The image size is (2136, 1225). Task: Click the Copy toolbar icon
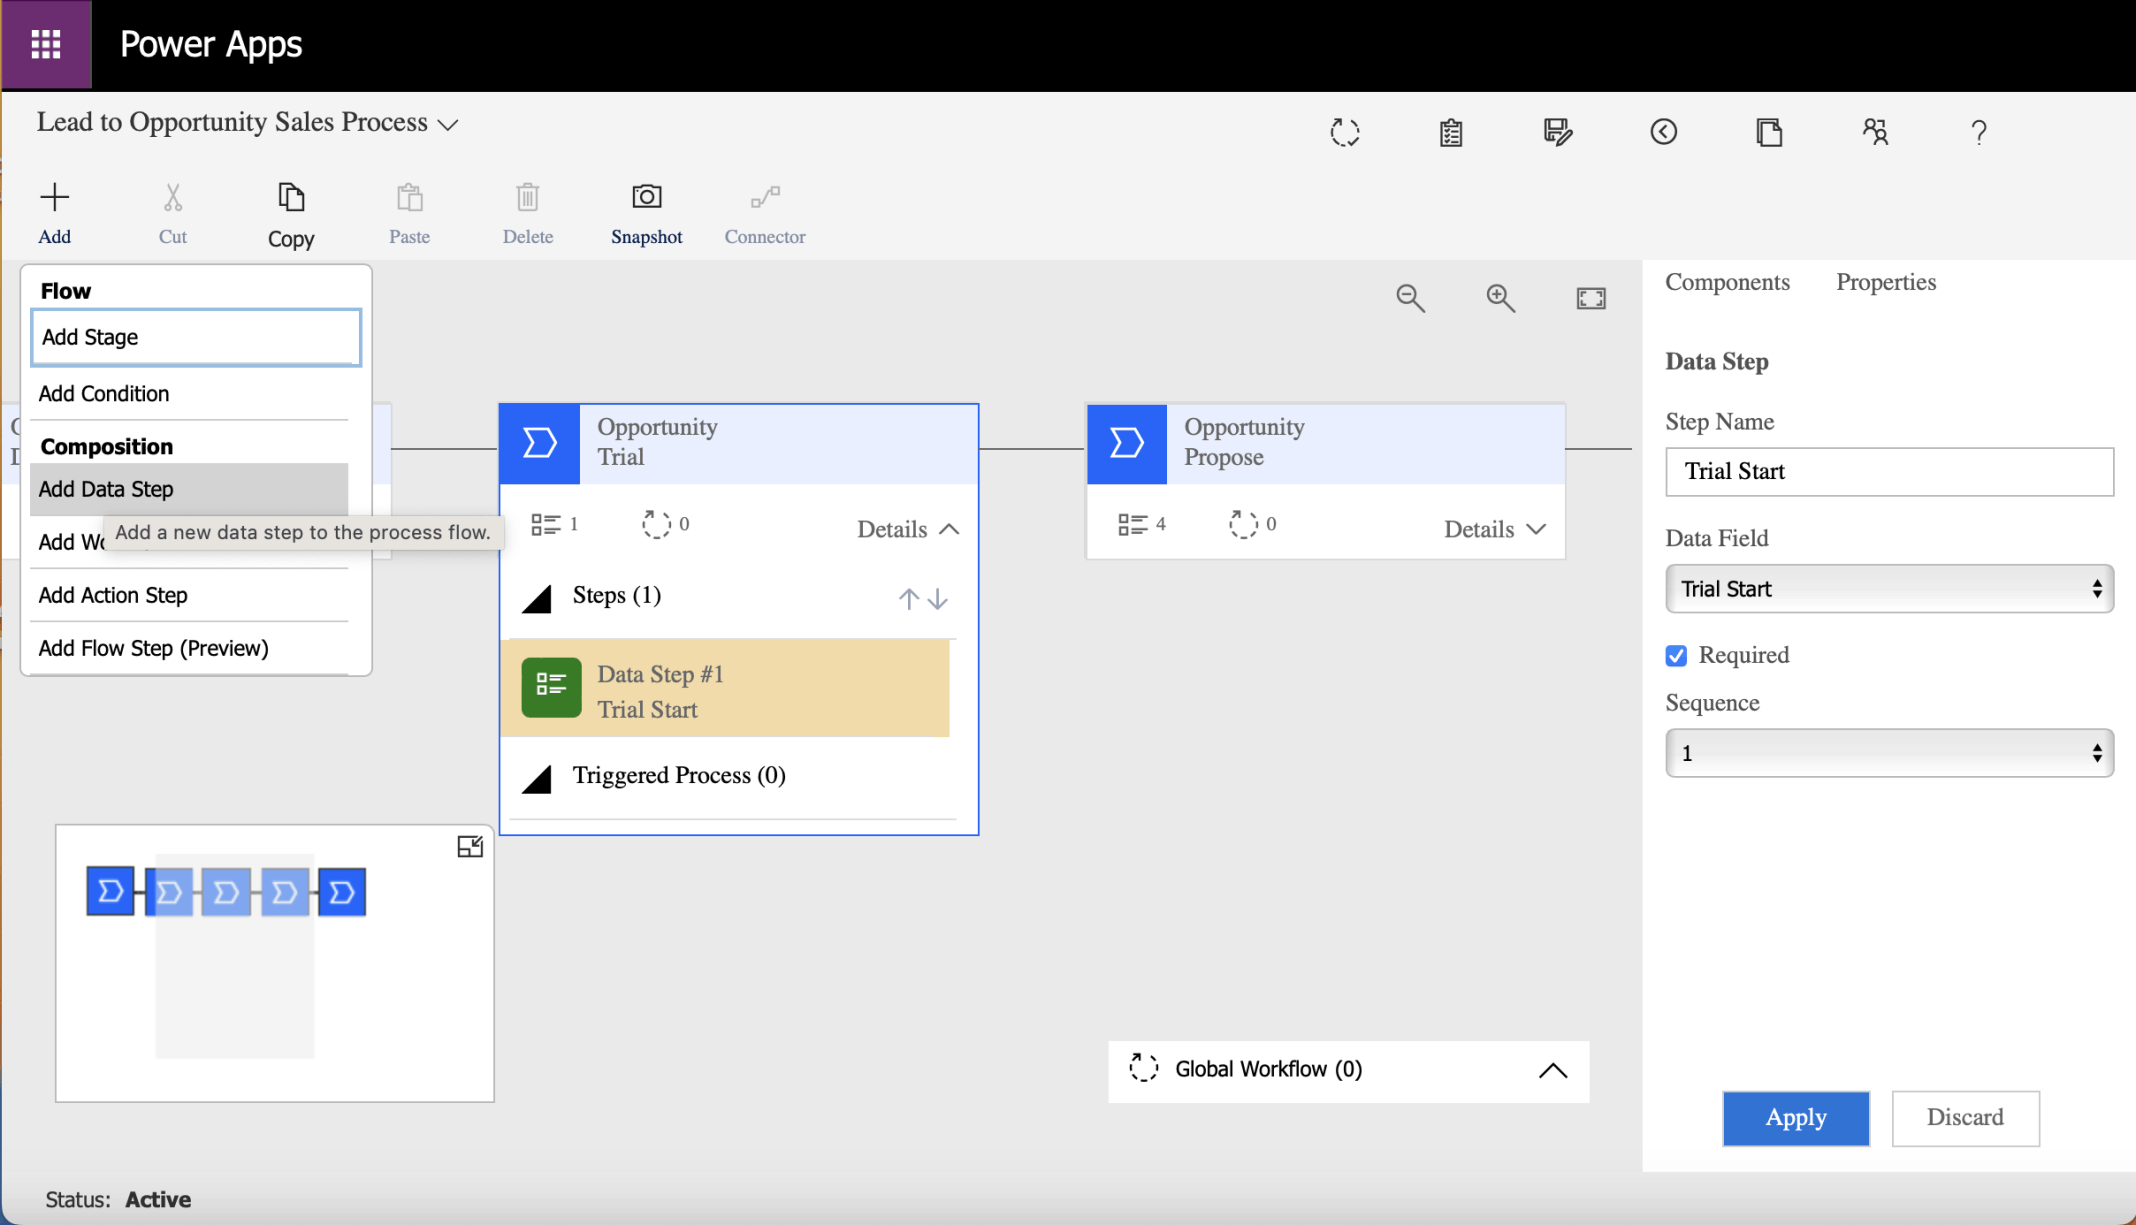(x=290, y=197)
